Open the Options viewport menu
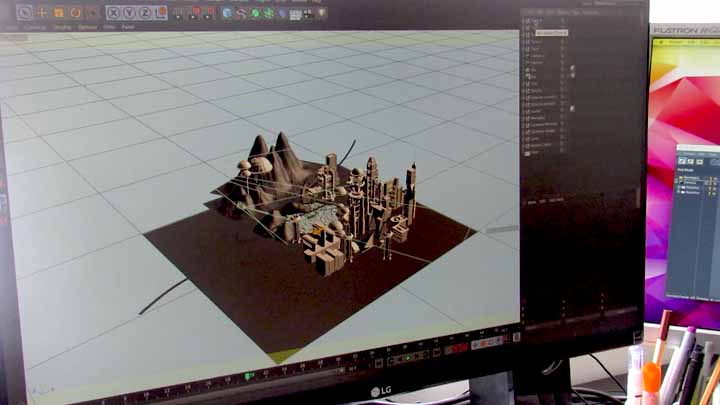Image resolution: width=720 pixels, height=405 pixels. [87, 28]
